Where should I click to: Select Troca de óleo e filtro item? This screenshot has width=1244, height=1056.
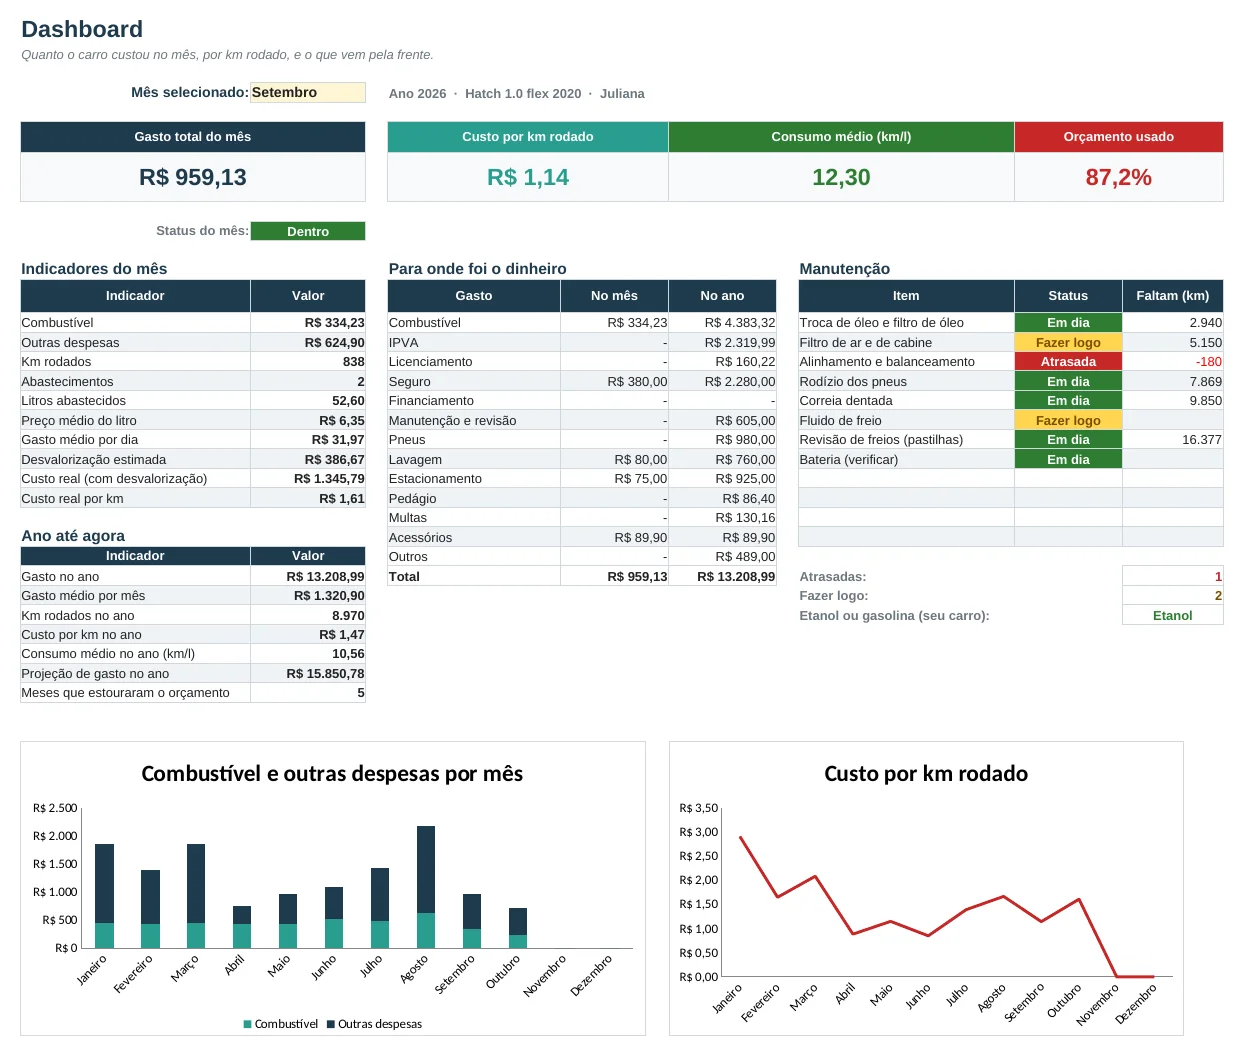(906, 323)
